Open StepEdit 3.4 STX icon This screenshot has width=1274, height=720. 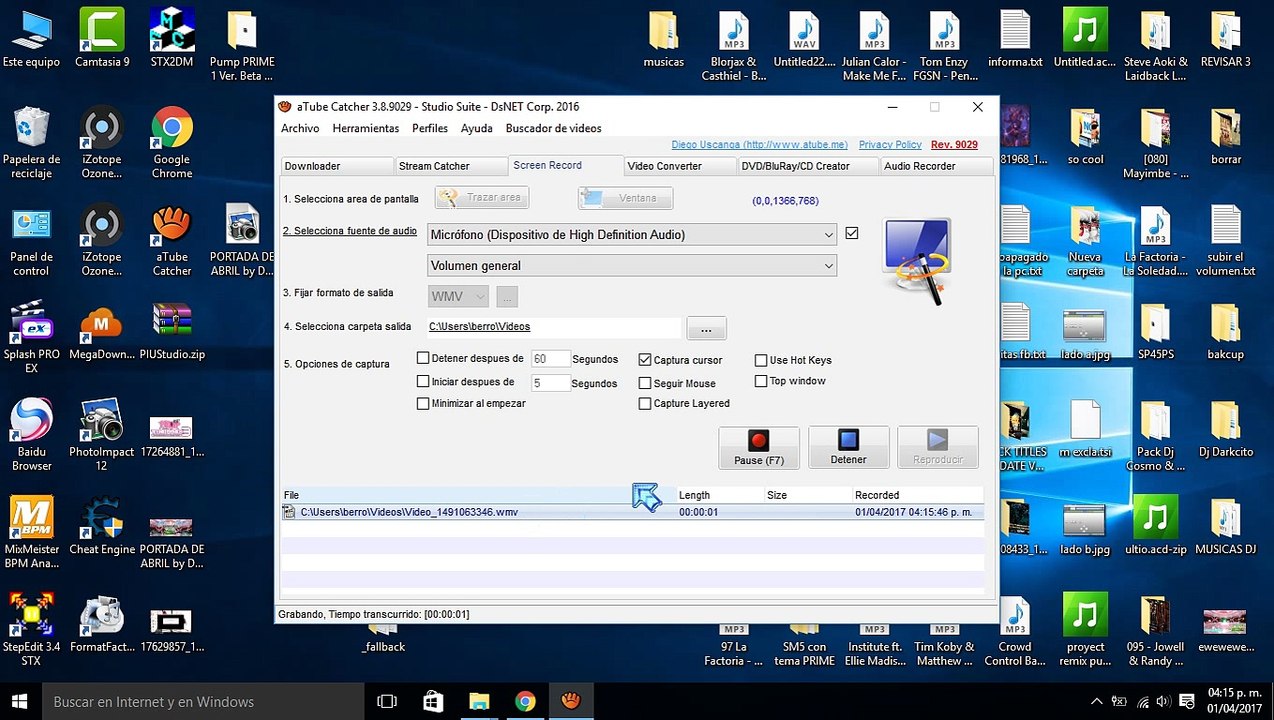coord(32,629)
